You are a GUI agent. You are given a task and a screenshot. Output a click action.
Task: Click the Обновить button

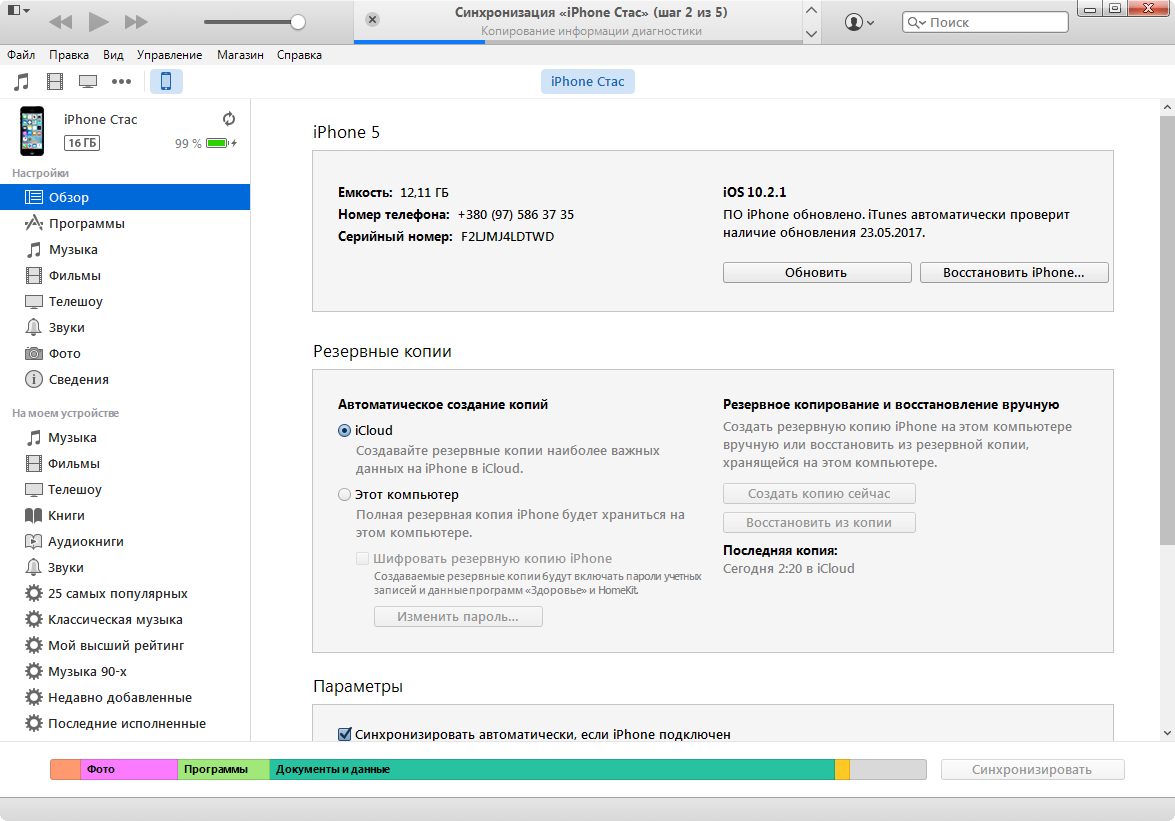pyautogui.click(x=816, y=273)
